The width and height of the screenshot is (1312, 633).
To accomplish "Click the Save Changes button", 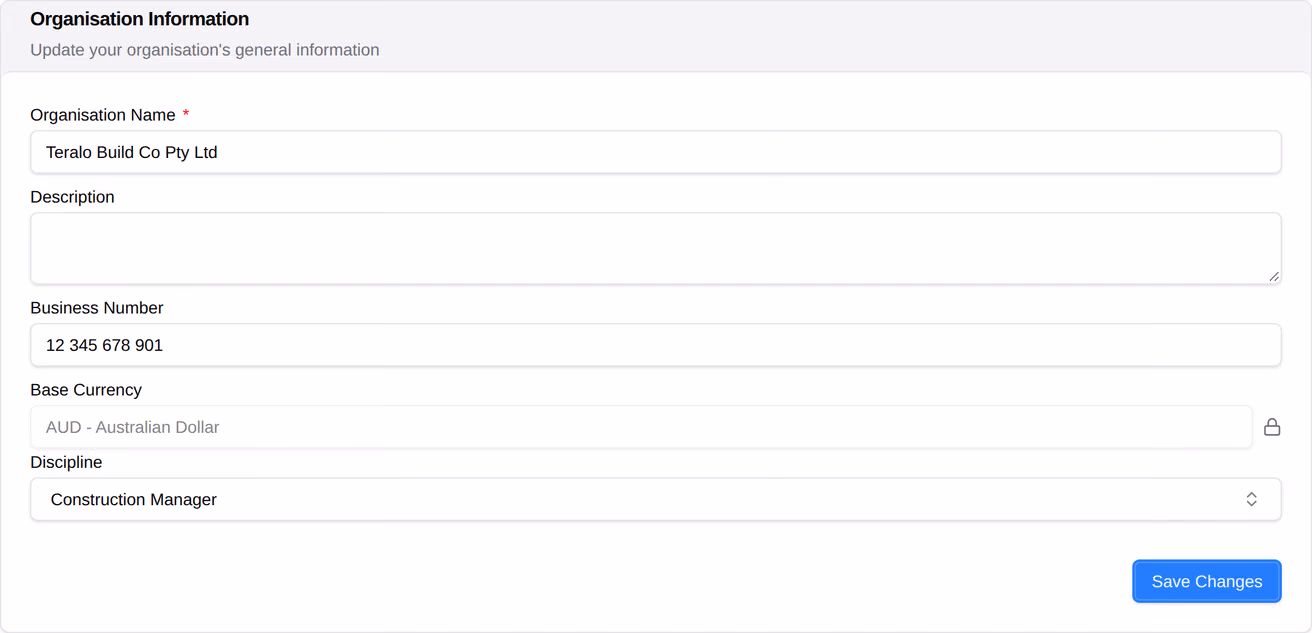I will [x=1207, y=581].
